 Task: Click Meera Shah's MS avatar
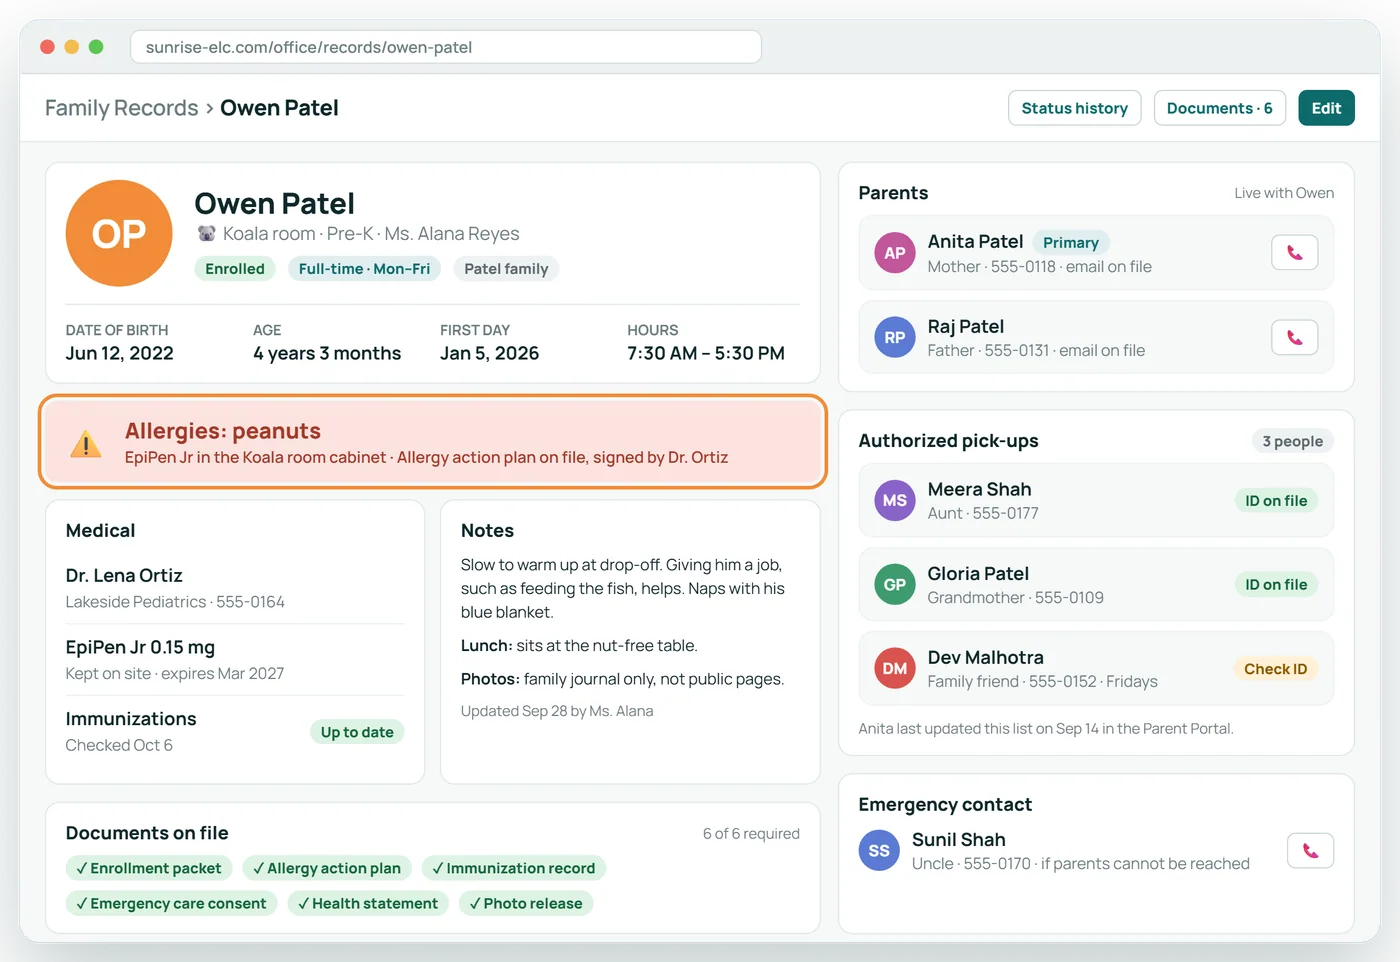pos(895,500)
